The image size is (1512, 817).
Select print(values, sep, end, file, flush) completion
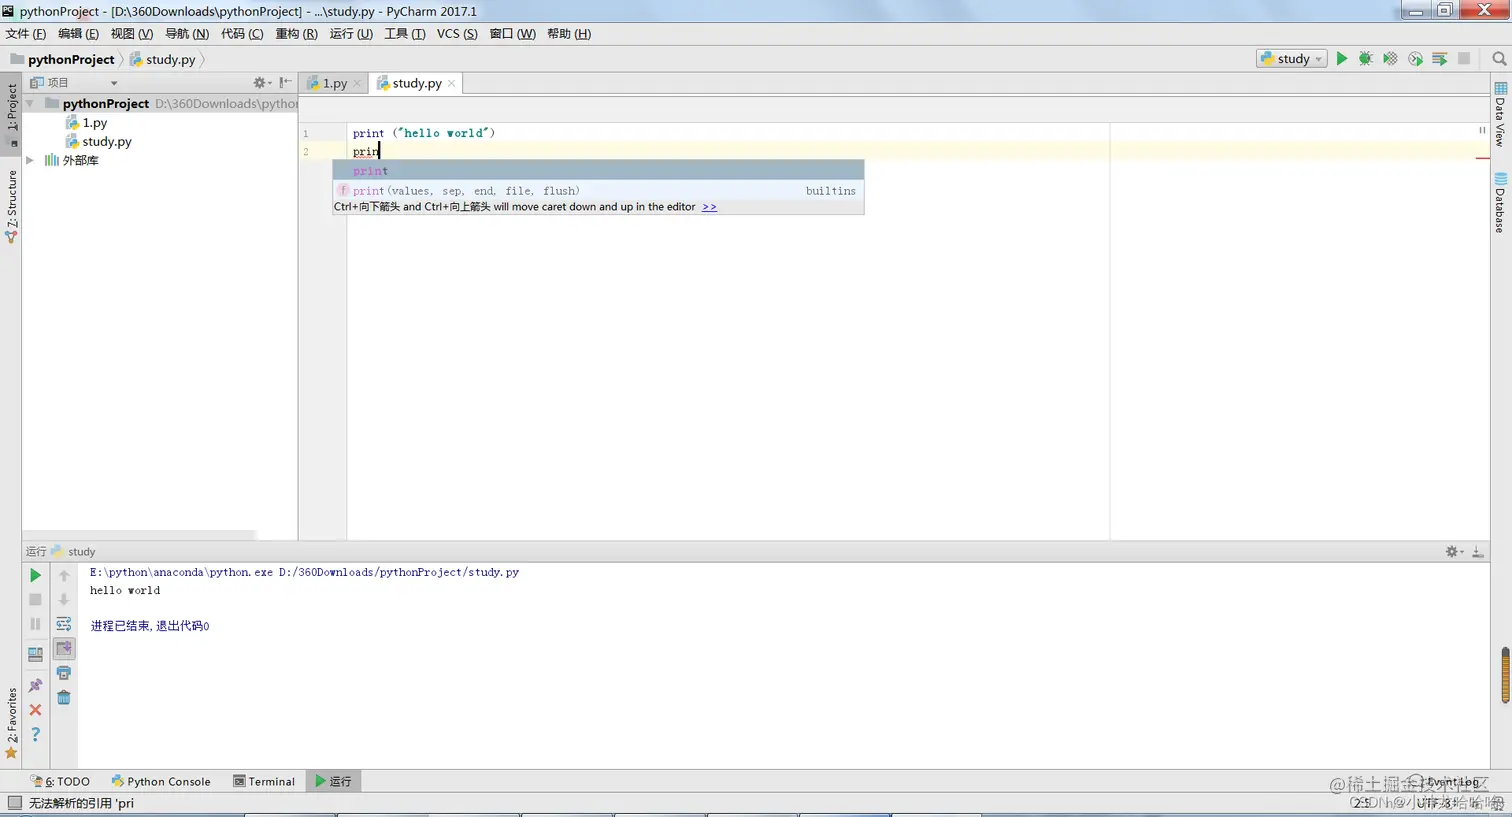pyautogui.click(x=598, y=190)
